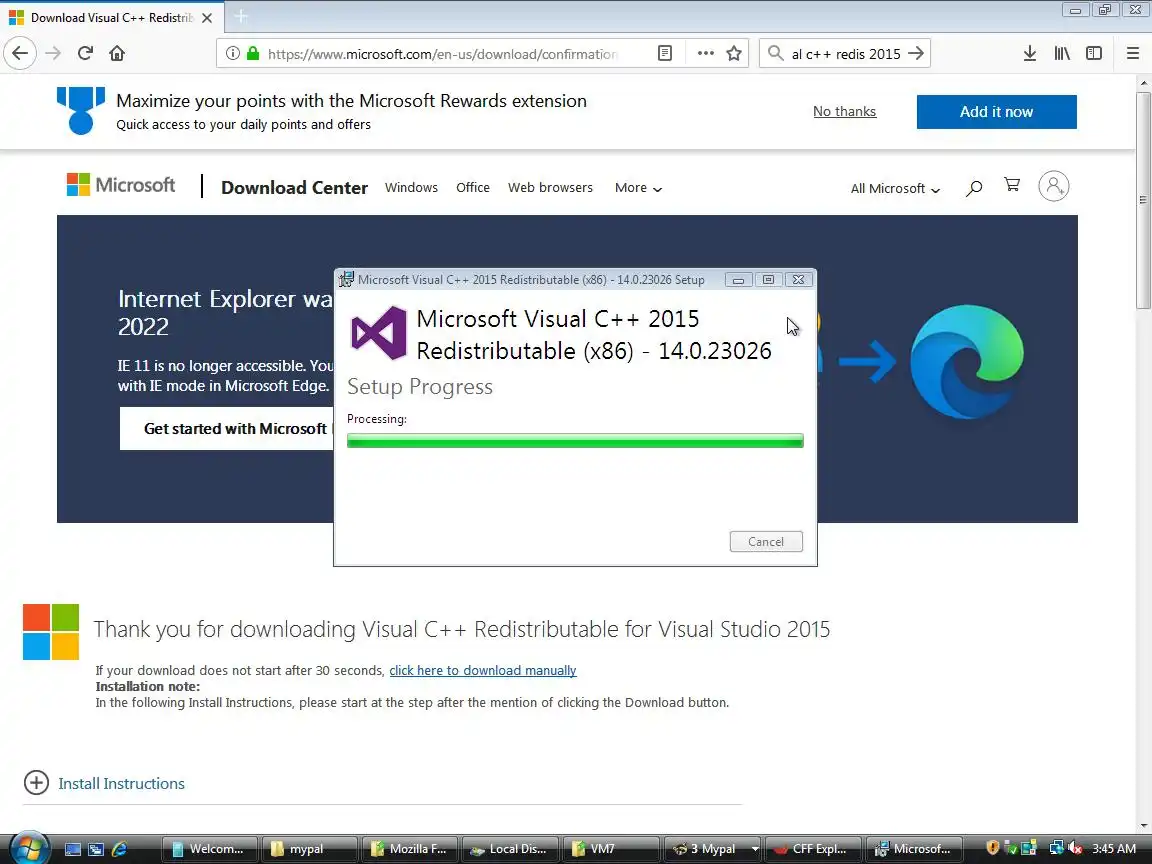Image resolution: width=1152 pixels, height=864 pixels.
Task: Cancel the Visual C++ setup
Action: (766, 541)
